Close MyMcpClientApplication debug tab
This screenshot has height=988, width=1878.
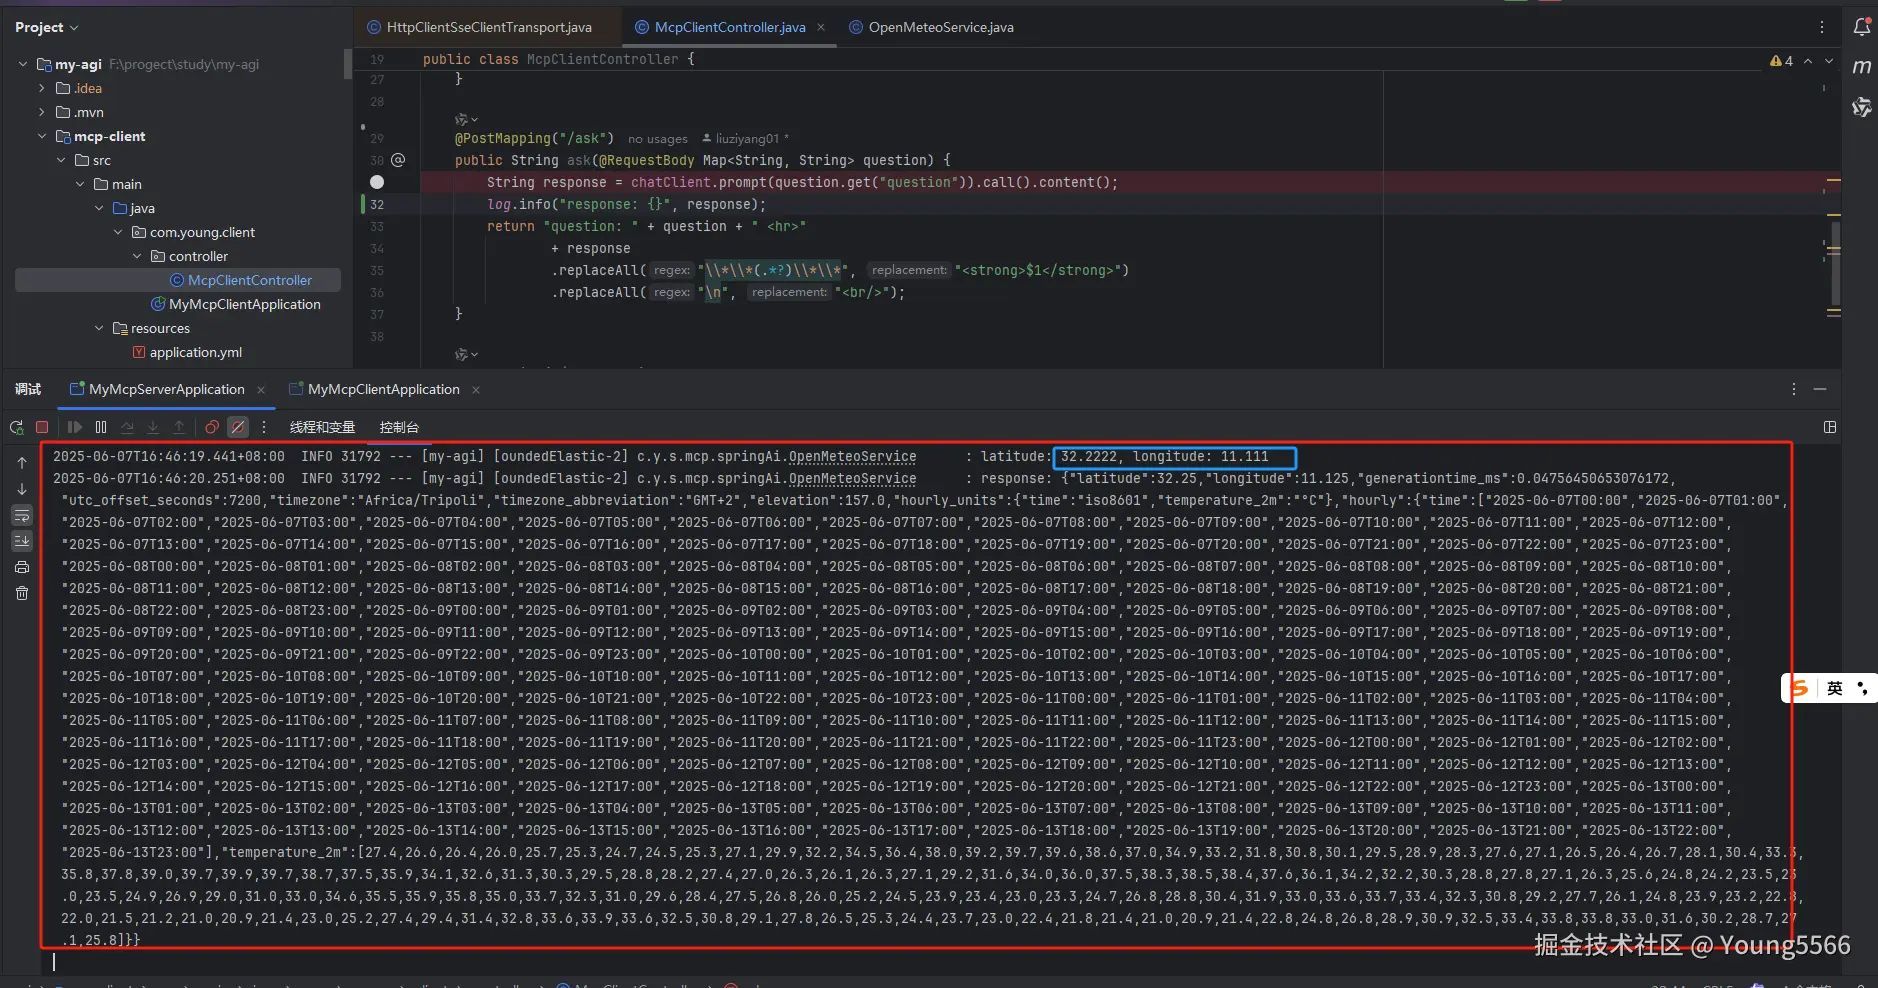pos(476,390)
